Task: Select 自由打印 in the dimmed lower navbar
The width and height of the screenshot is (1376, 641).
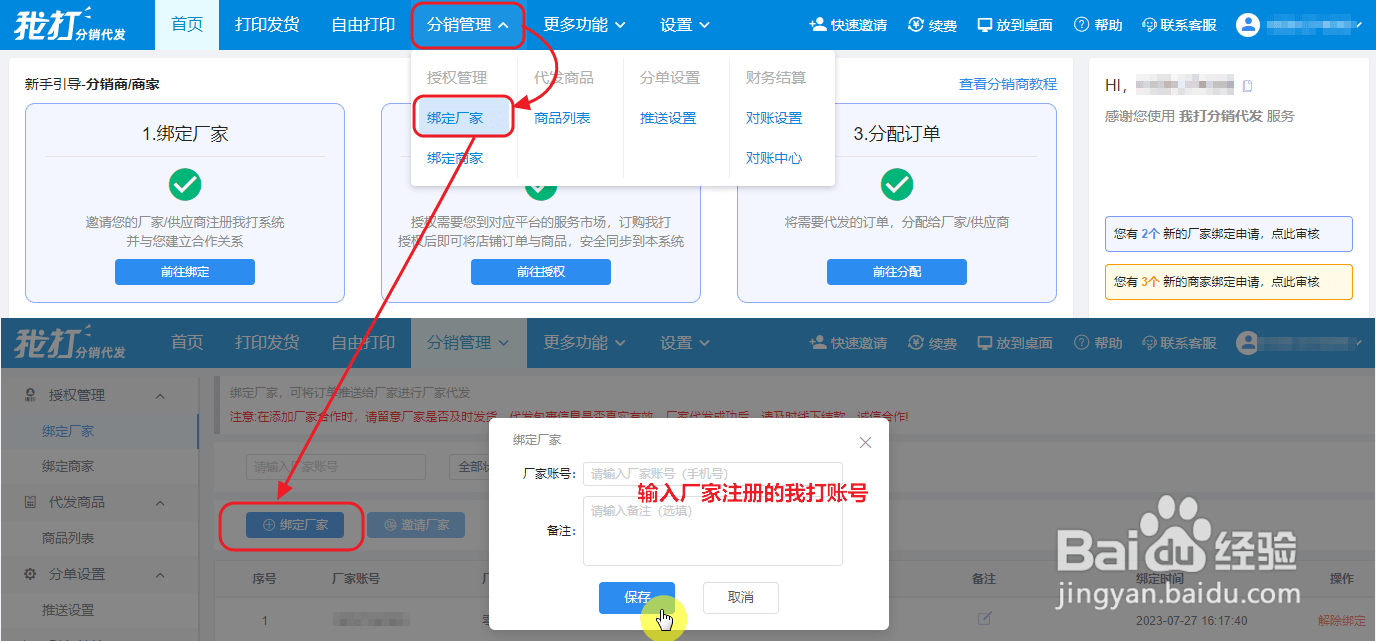Action: click(363, 343)
